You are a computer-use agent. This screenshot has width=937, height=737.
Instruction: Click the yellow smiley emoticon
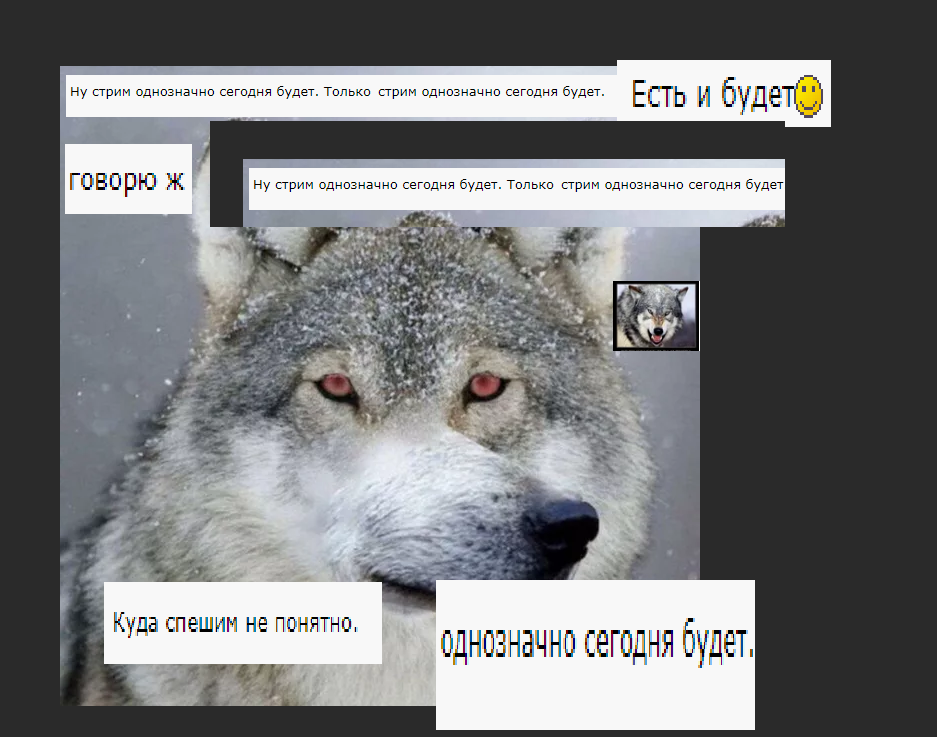coord(810,96)
